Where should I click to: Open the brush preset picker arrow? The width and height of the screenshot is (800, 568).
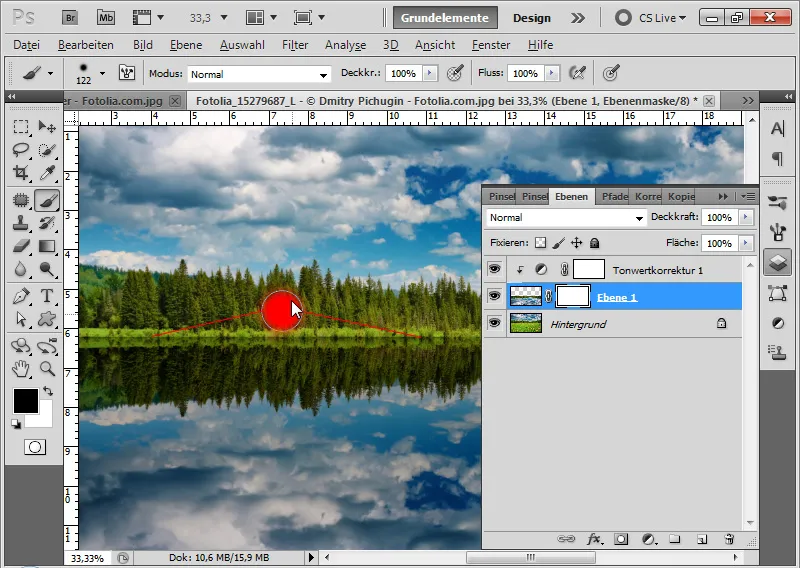point(103,73)
